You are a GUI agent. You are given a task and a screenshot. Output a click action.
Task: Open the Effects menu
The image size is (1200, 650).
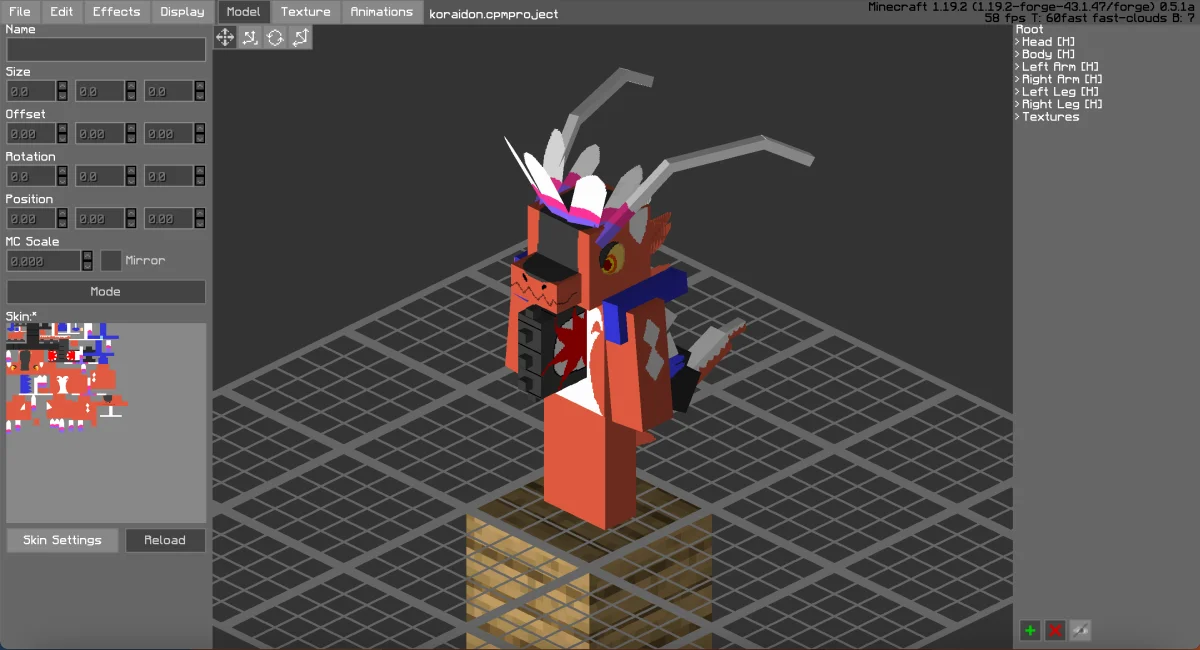point(117,12)
